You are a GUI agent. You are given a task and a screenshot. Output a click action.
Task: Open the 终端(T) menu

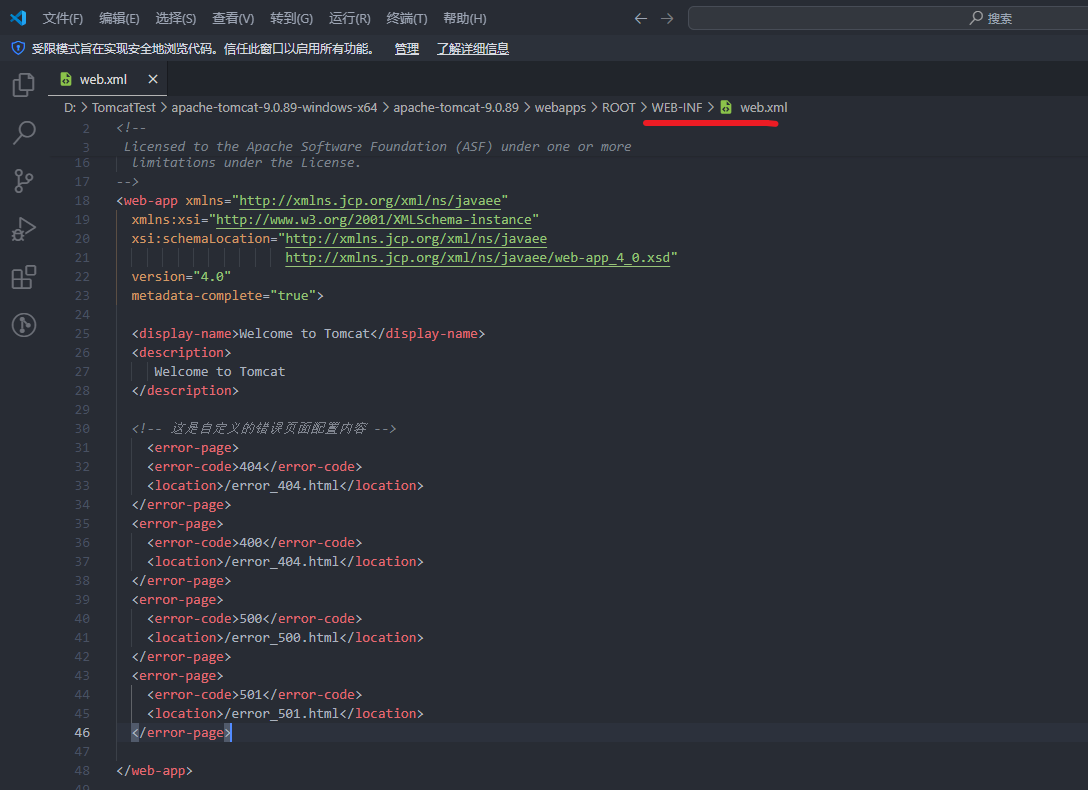coord(407,19)
